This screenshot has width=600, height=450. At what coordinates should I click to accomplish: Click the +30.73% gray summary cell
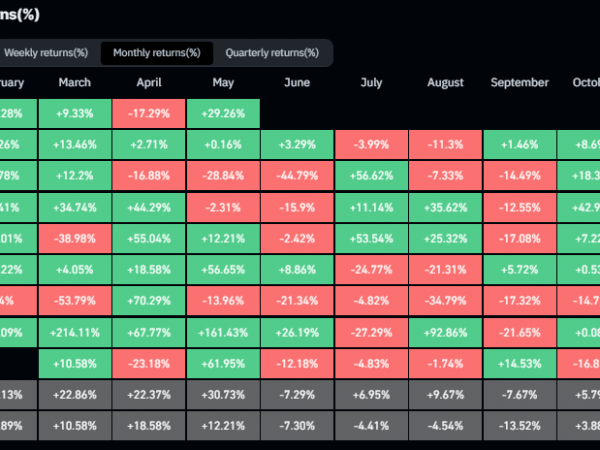pos(223,395)
